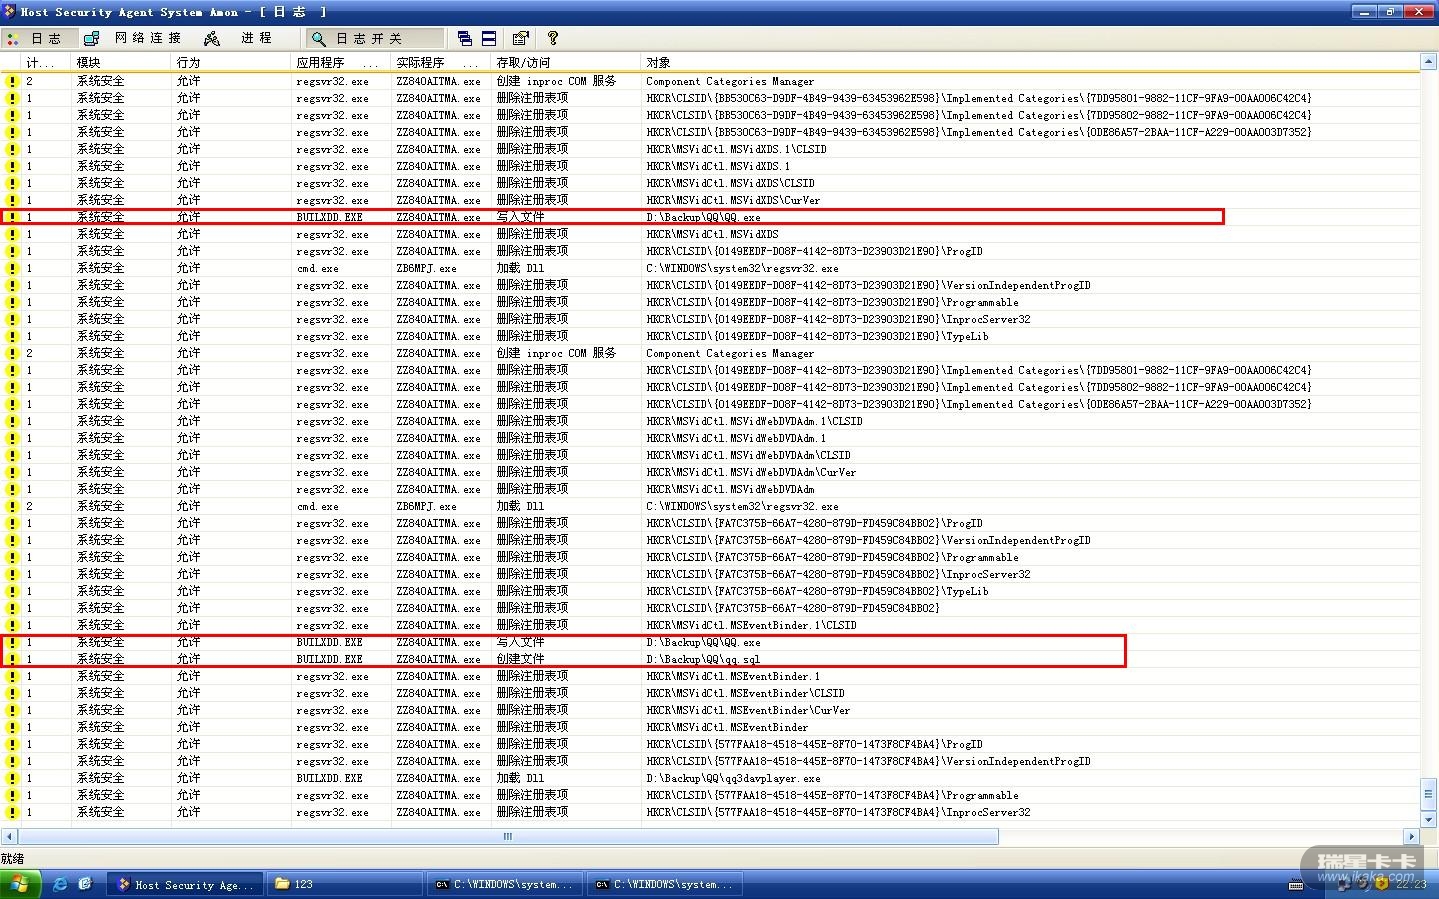The width and height of the screenshot is (1439, 899).
Task: Open the properties settings icon
Action: pyautogui.click(x=520, y=38)
